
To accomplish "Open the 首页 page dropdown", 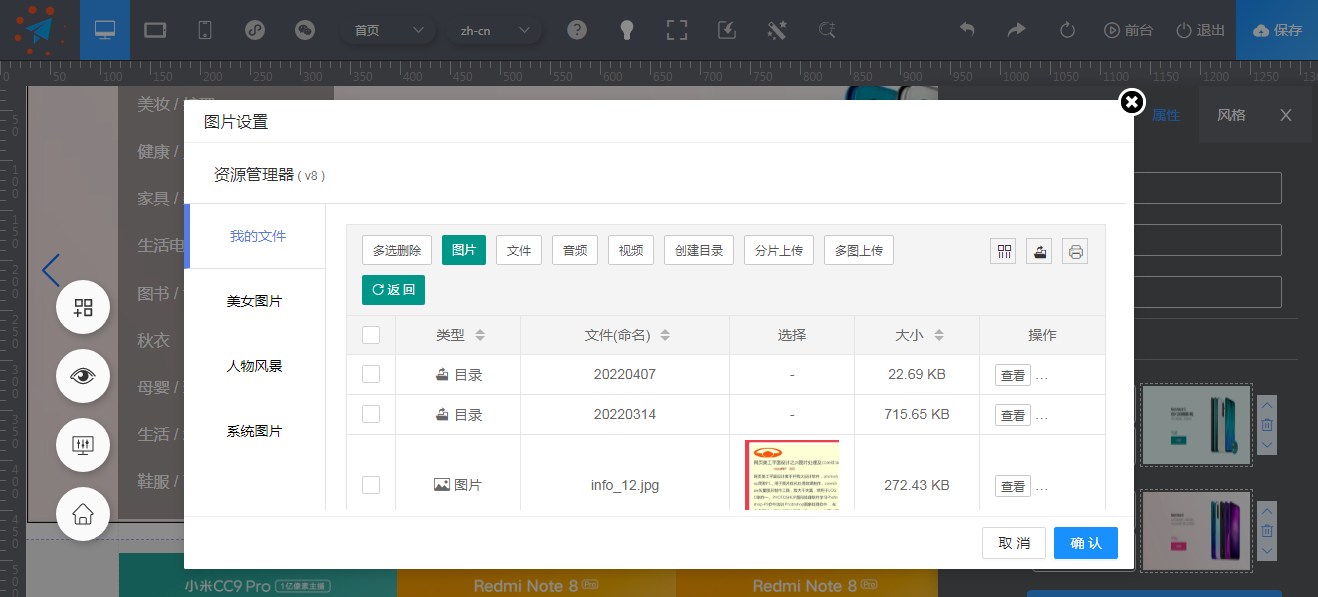I will pos(388,29).
